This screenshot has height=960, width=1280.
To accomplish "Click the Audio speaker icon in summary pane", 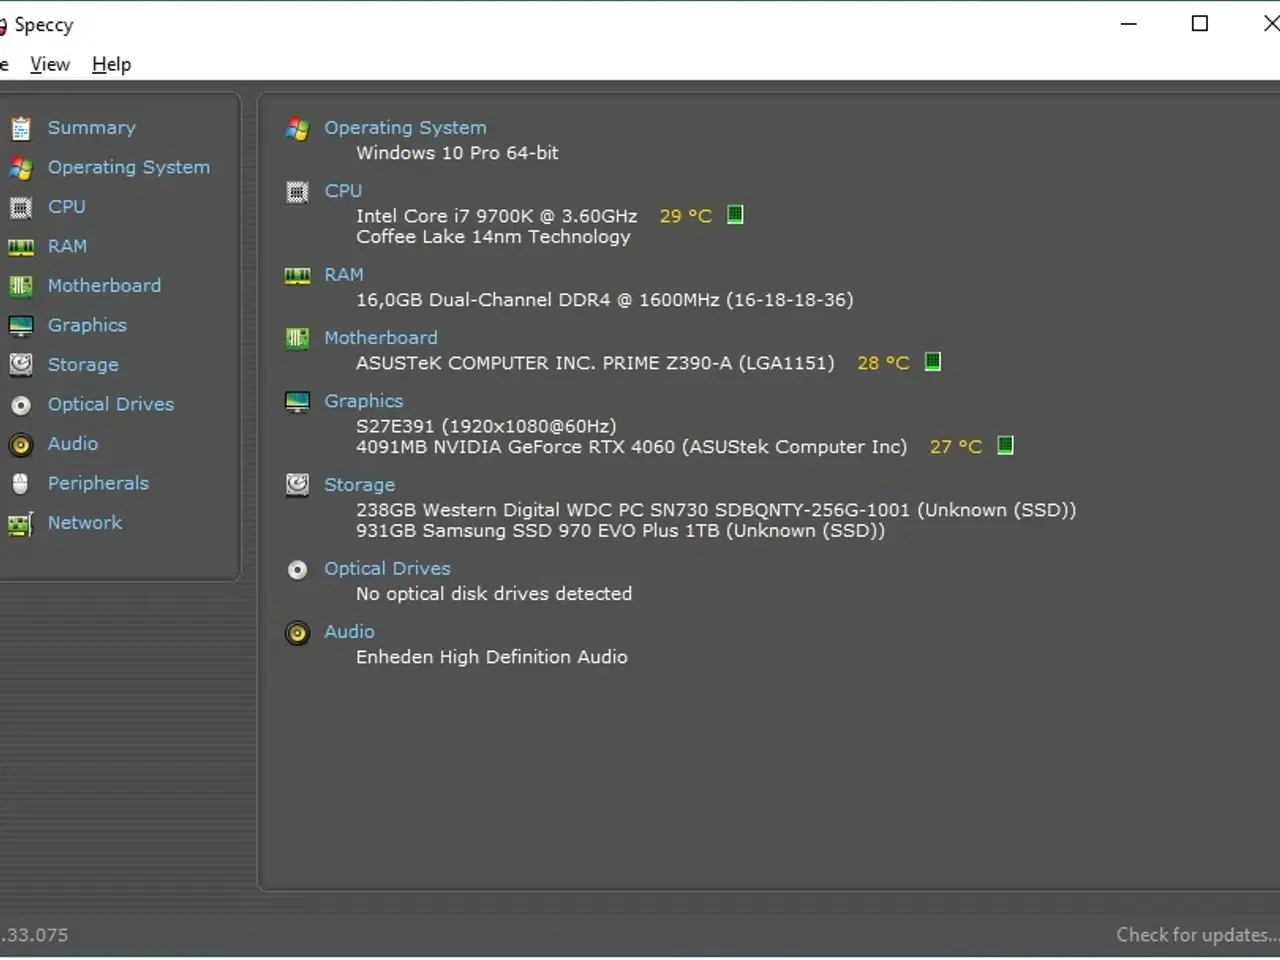I will pyautogui.click(x=297, y=633).
